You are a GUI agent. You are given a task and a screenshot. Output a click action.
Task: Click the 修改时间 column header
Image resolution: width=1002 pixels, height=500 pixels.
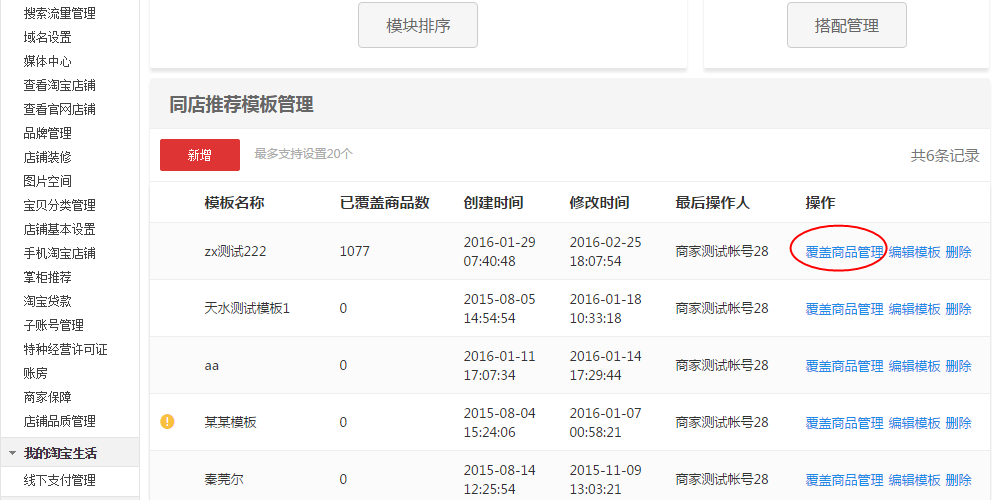[599, 203]
